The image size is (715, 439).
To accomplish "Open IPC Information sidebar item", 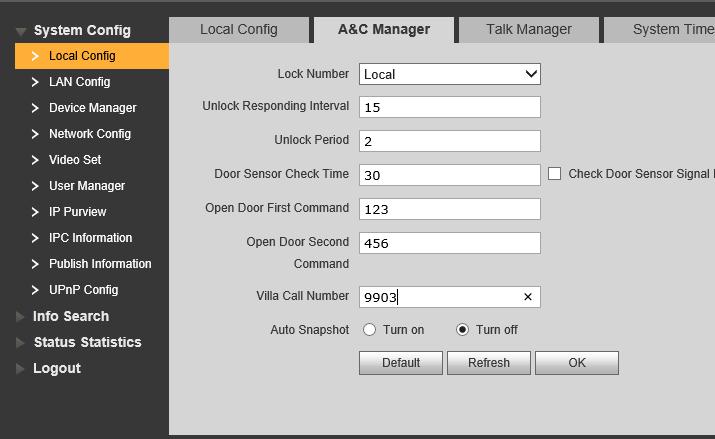I will (90, 238).
